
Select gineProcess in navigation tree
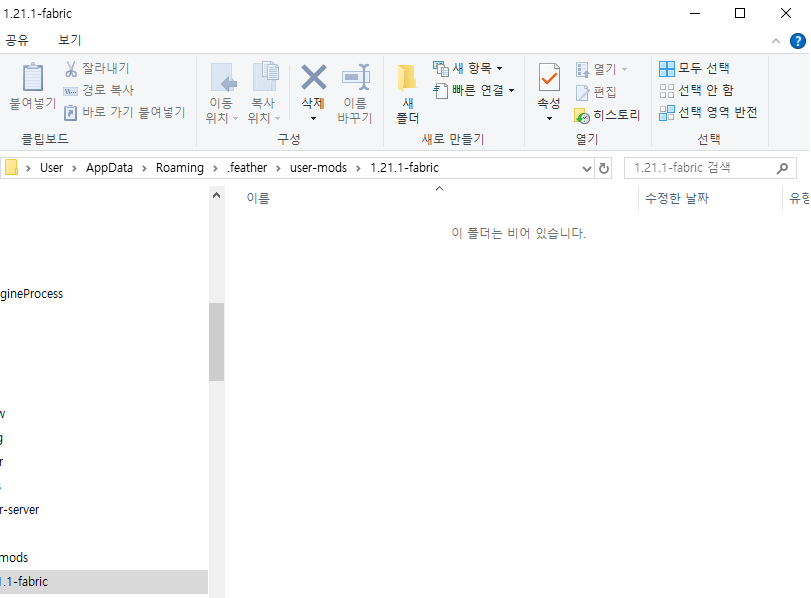pos(32,294)
